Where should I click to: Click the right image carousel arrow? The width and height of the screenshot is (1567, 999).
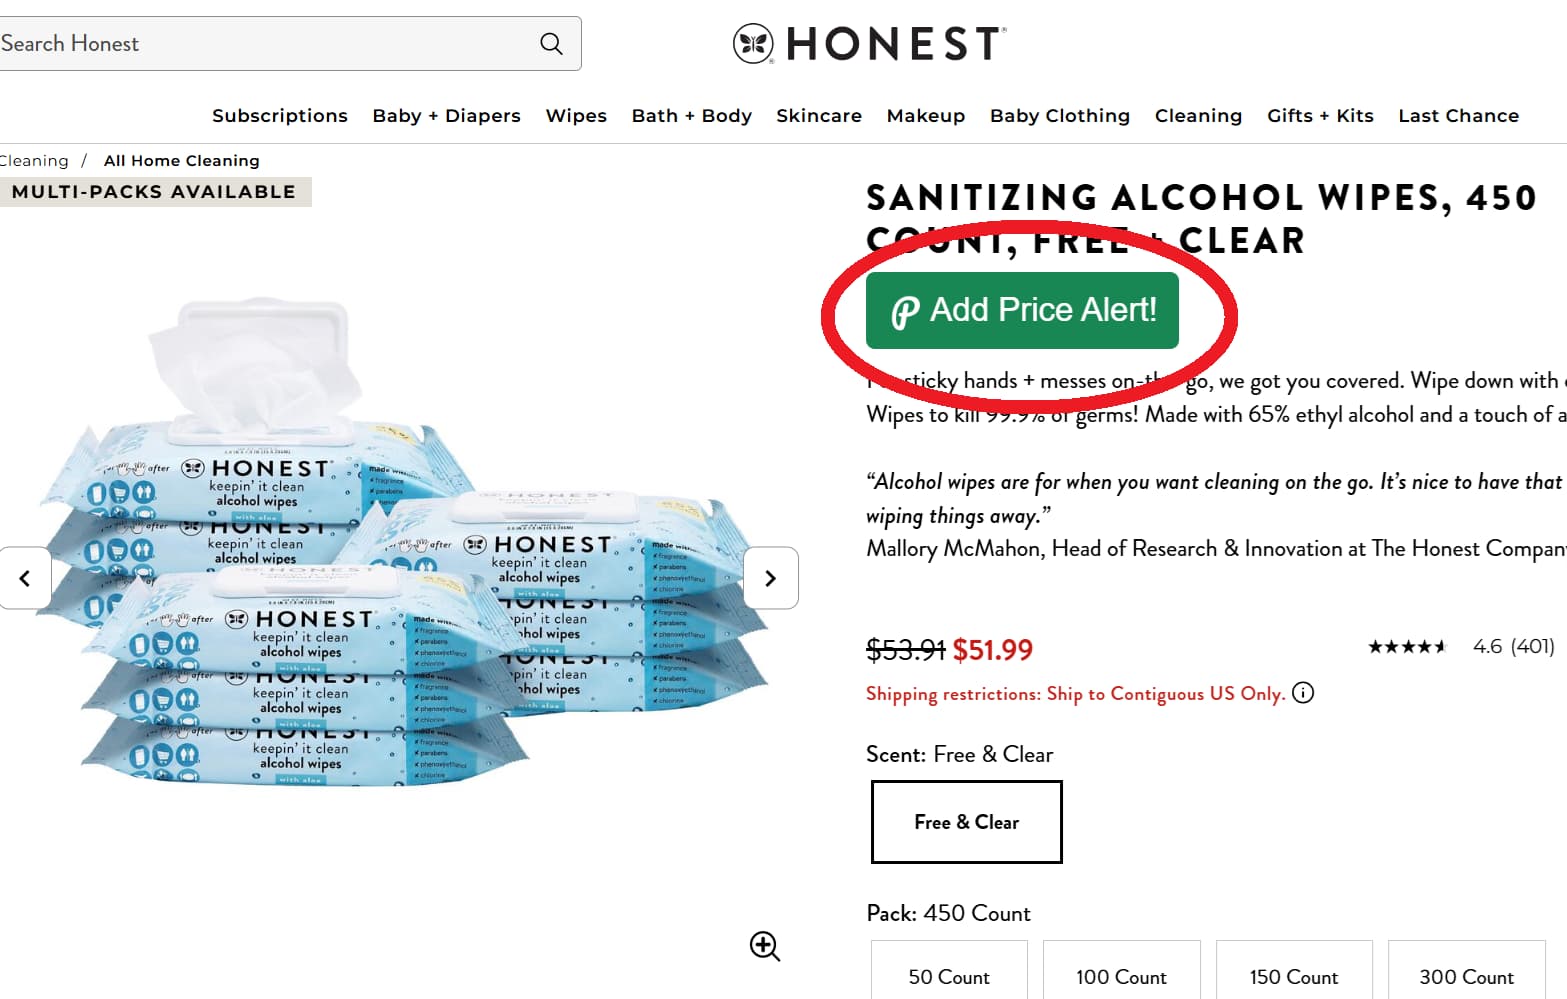[x=770, y=577]
